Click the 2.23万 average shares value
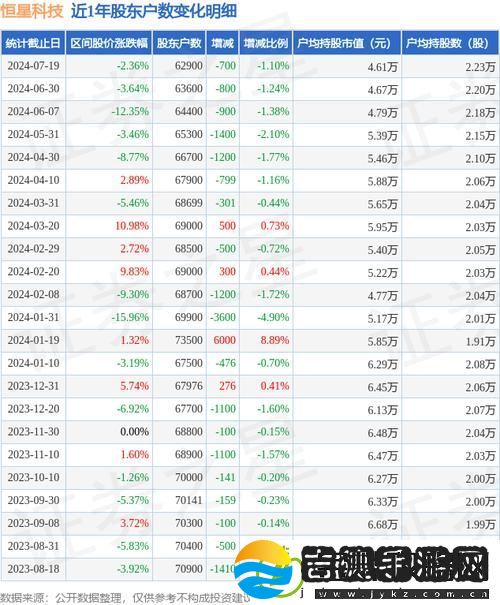This screenshot has width=500, height=605. (480, 67)
